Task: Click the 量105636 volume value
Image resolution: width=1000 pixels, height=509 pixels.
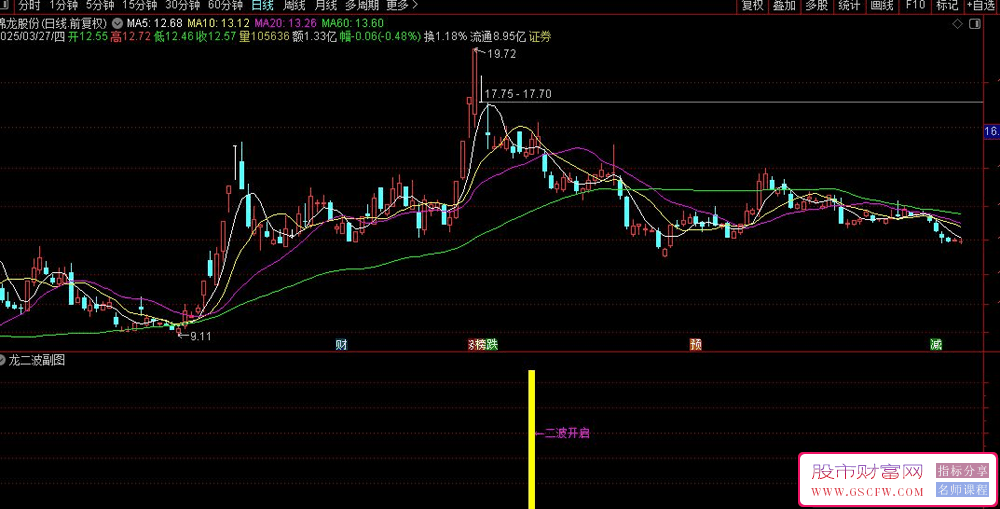Action: (x=264, y=37)
